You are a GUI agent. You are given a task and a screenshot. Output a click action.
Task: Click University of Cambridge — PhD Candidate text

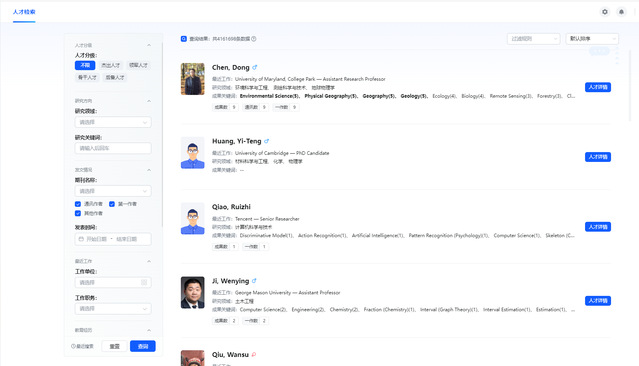click(282, 153)
